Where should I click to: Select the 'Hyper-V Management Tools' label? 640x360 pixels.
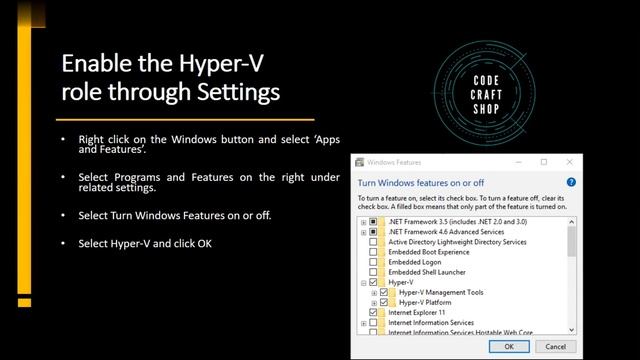(x=441, y=292)
